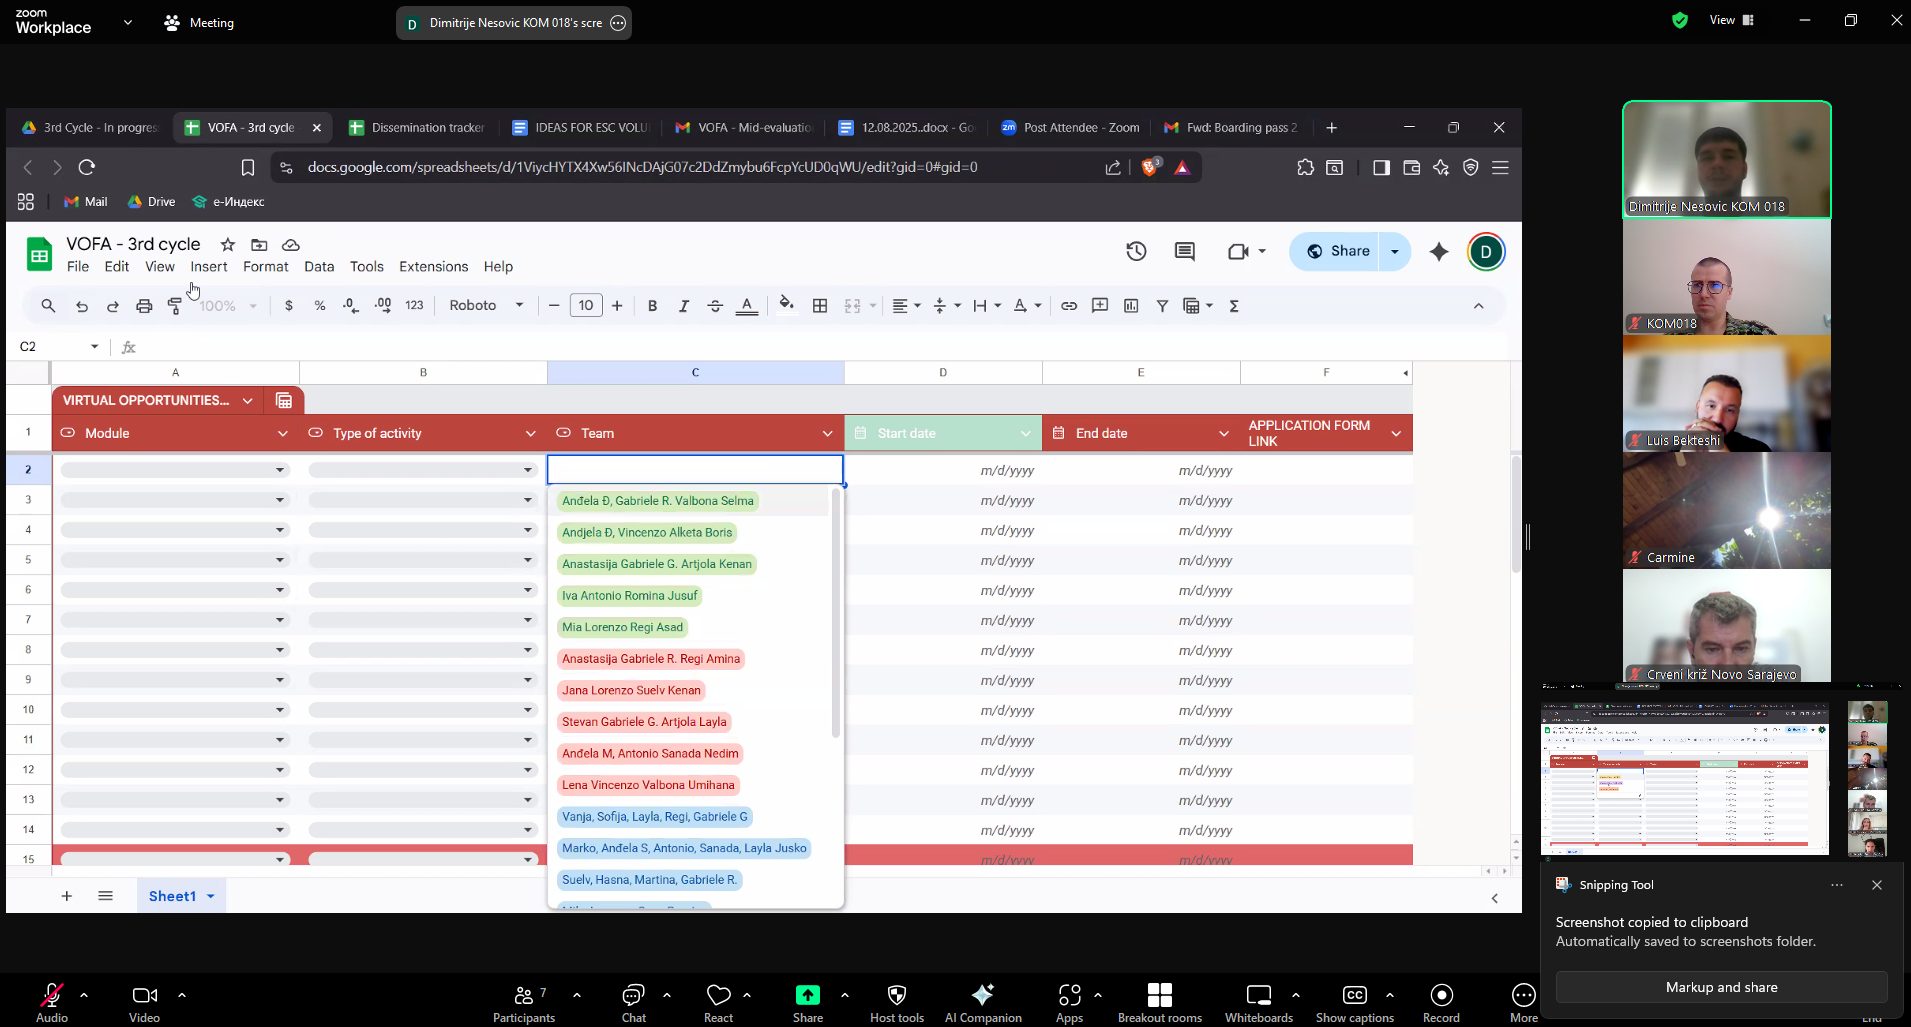
Task: Open Sheet1 tab options arrow
Action: pos(211,896)
